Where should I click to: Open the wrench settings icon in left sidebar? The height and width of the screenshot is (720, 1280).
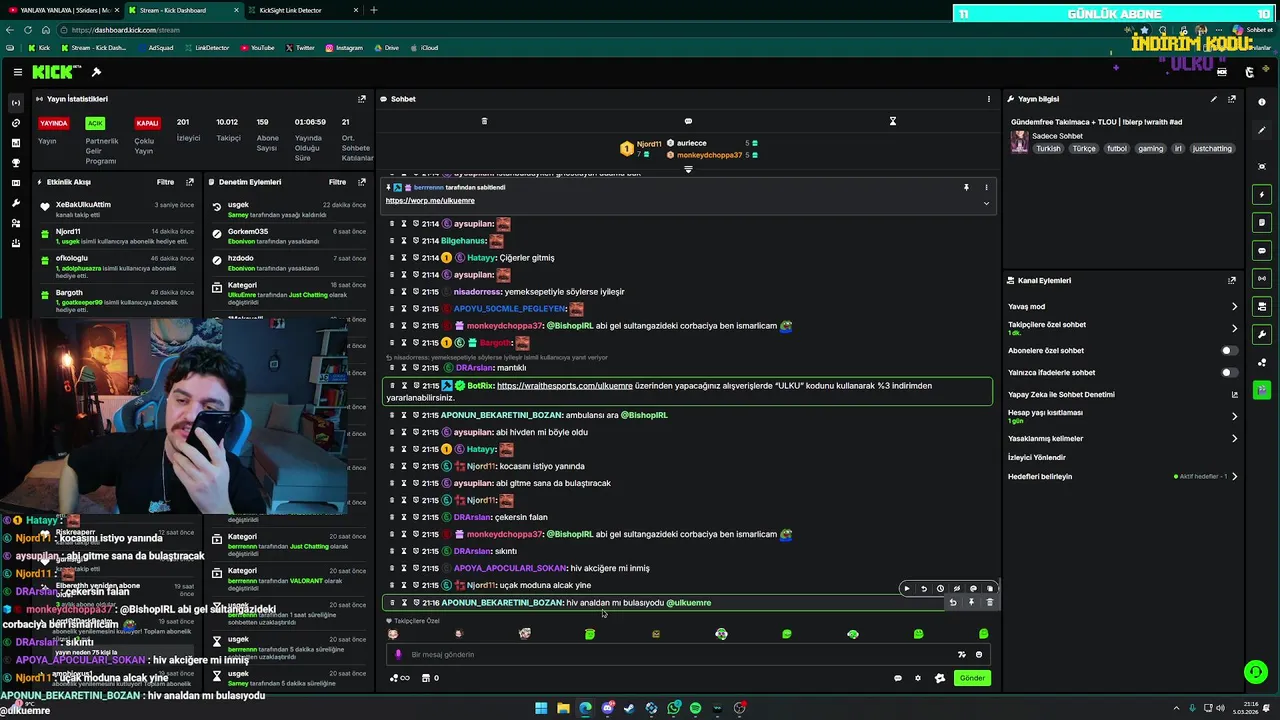[15, 203]
